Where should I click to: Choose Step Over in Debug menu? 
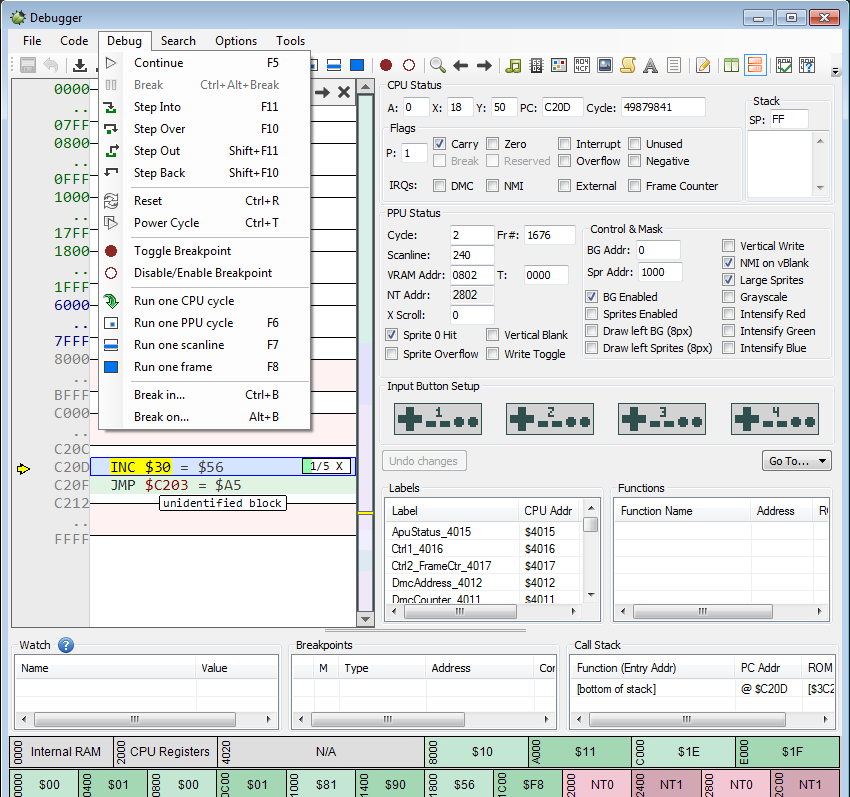(205, 129)
